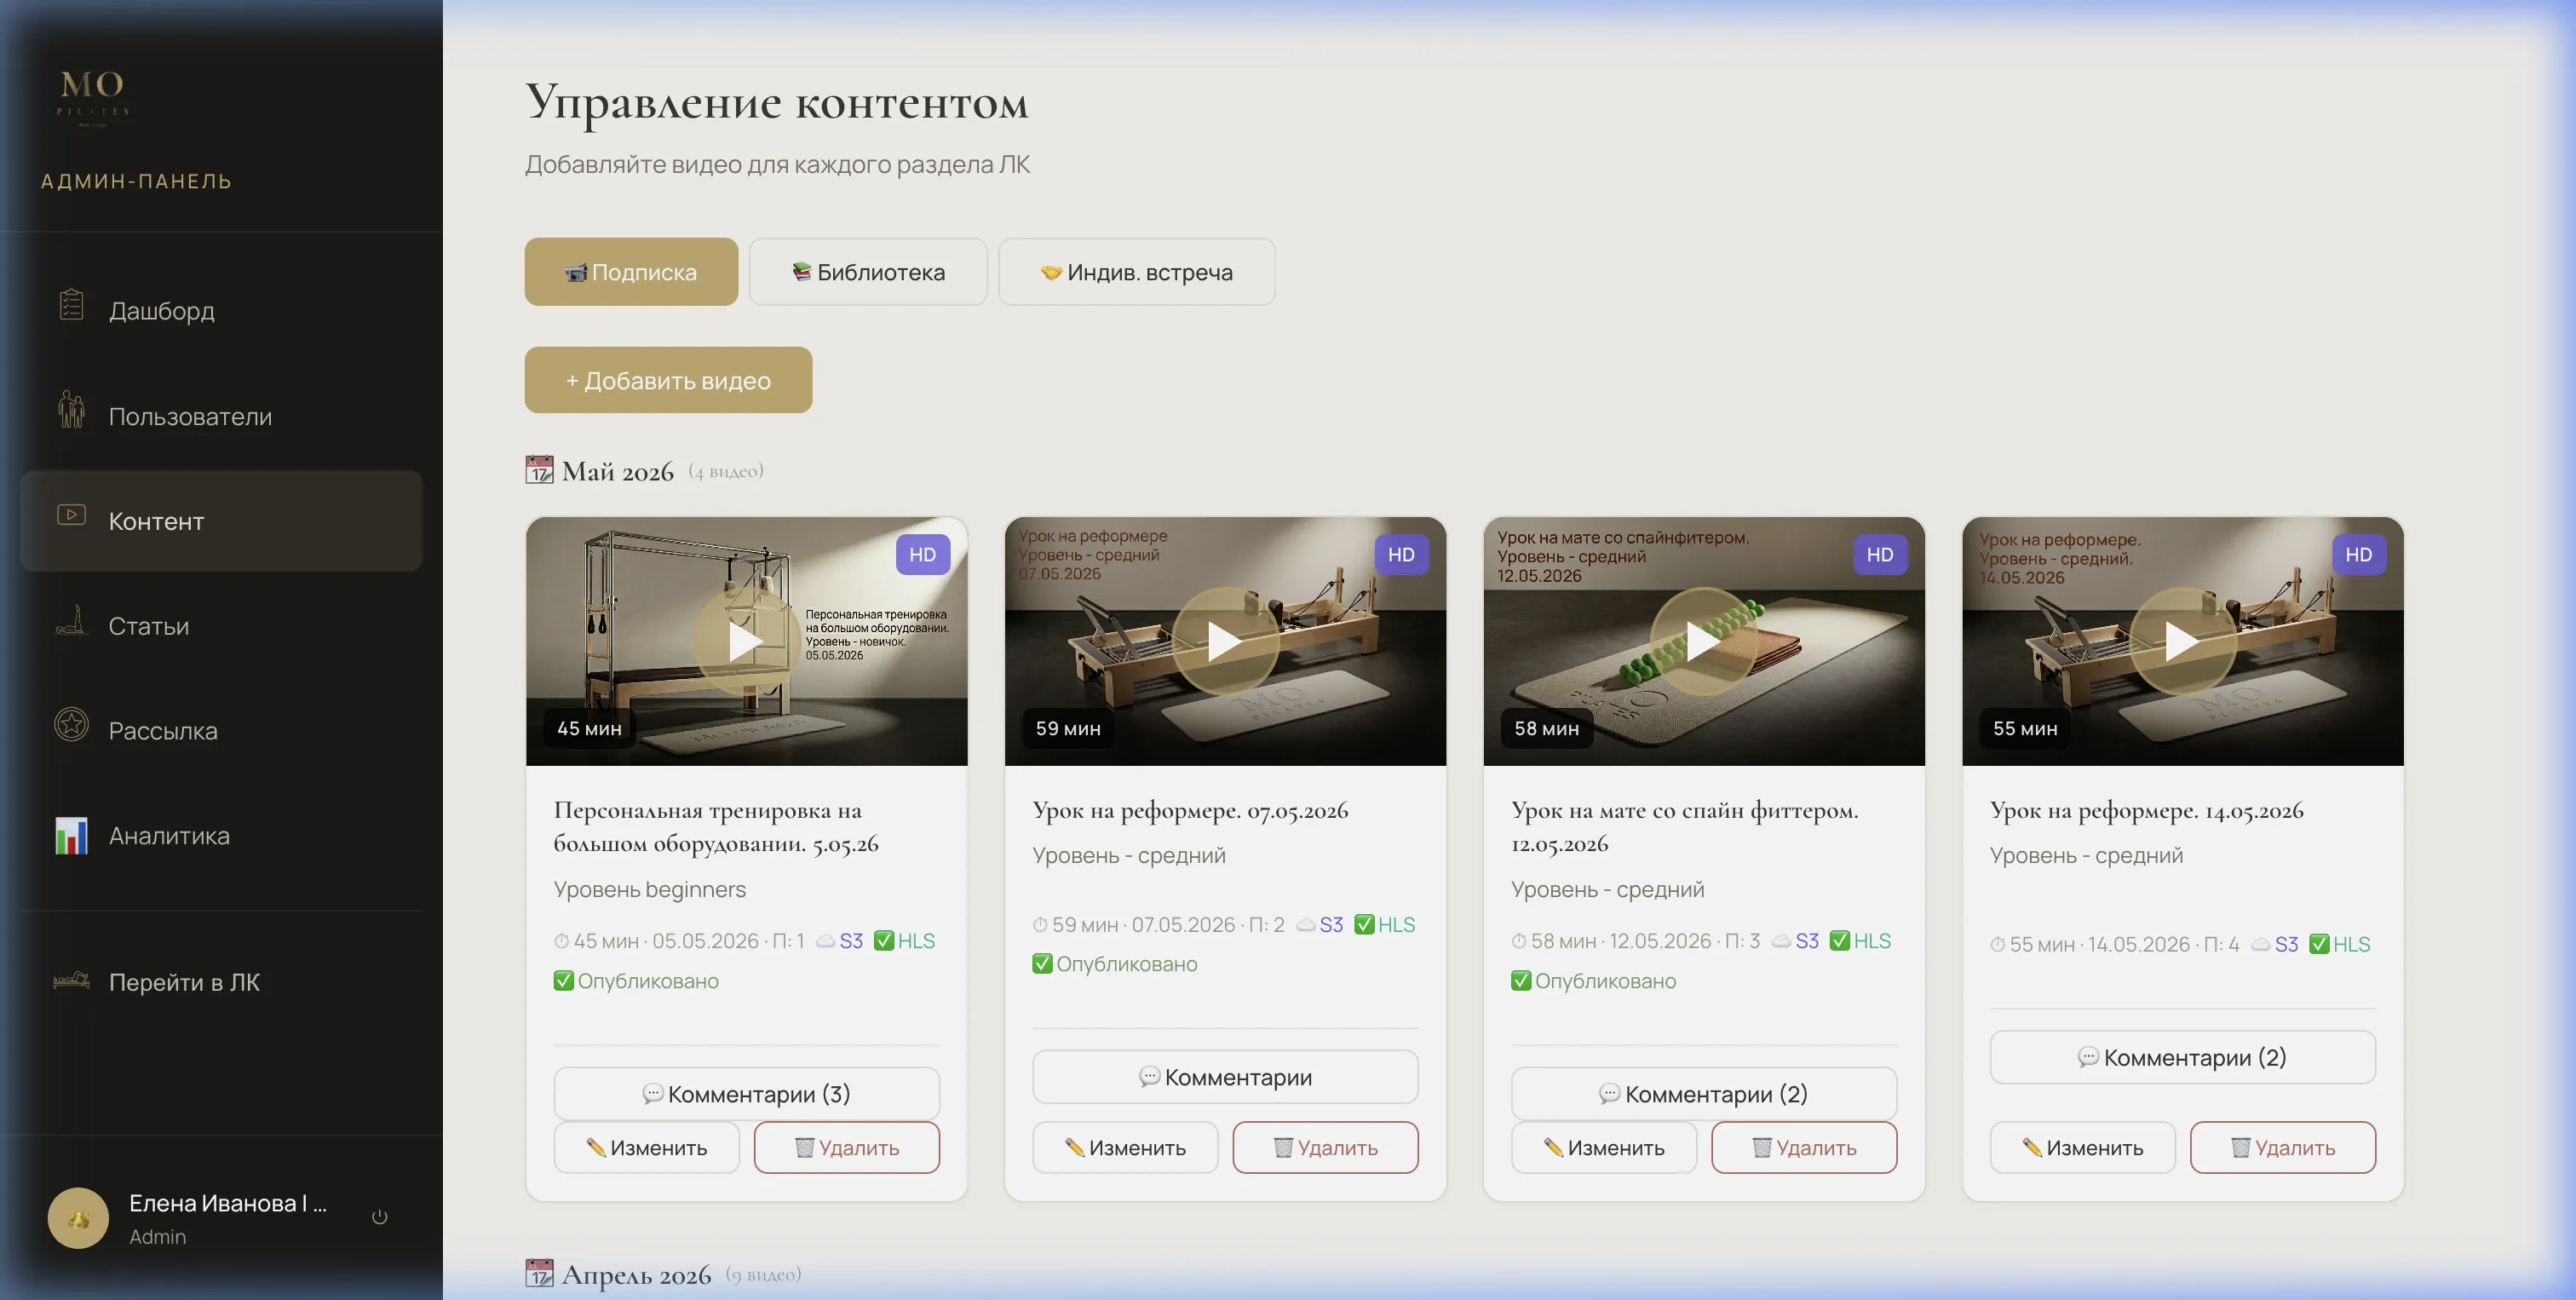Open Комментарии (3) for the first video
Viewport: 2576px width, 1300px height.
746,1094
